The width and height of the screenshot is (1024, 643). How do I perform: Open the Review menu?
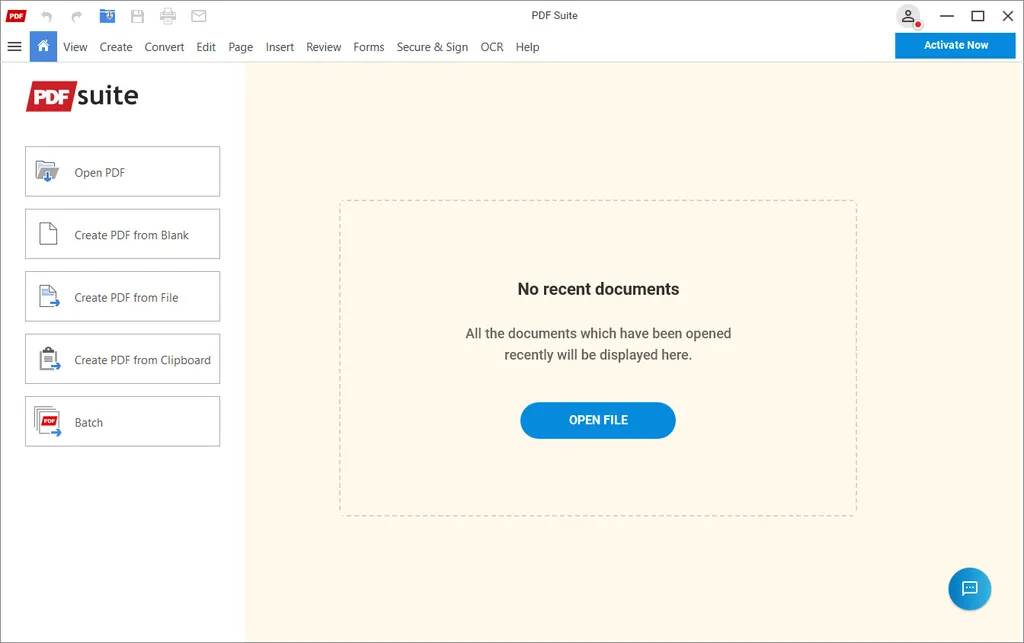click(x=323, y=47)
